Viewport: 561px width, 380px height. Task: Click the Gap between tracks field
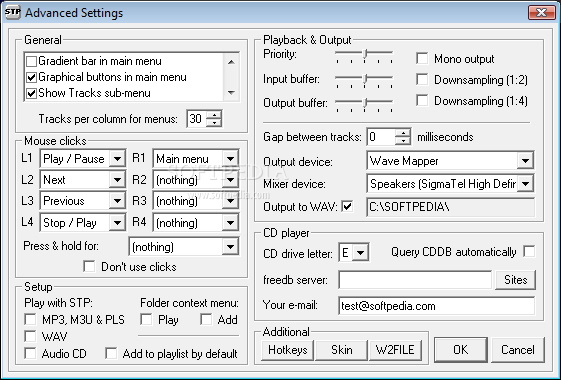pyautogui.click(x=381, y=137)
